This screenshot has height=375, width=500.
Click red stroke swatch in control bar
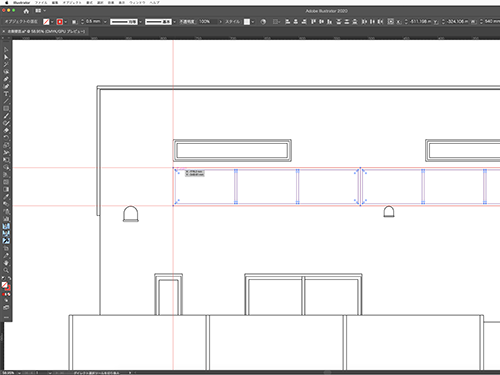(60, 22)
